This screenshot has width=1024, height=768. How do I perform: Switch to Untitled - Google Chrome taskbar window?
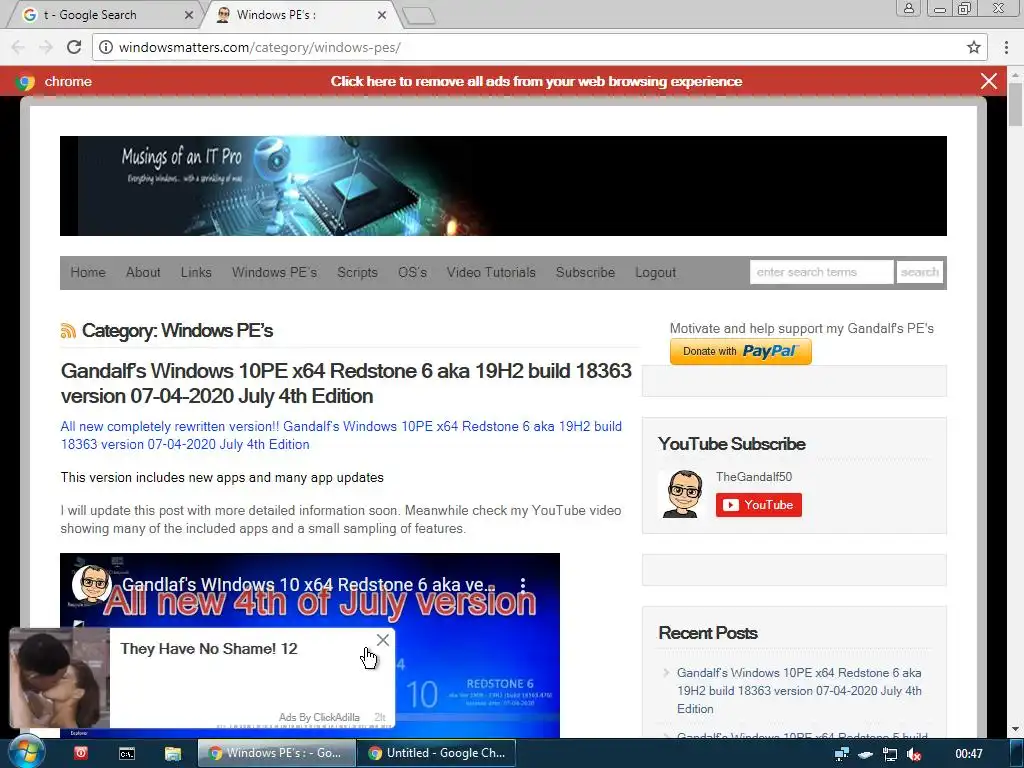pos(437,753)
